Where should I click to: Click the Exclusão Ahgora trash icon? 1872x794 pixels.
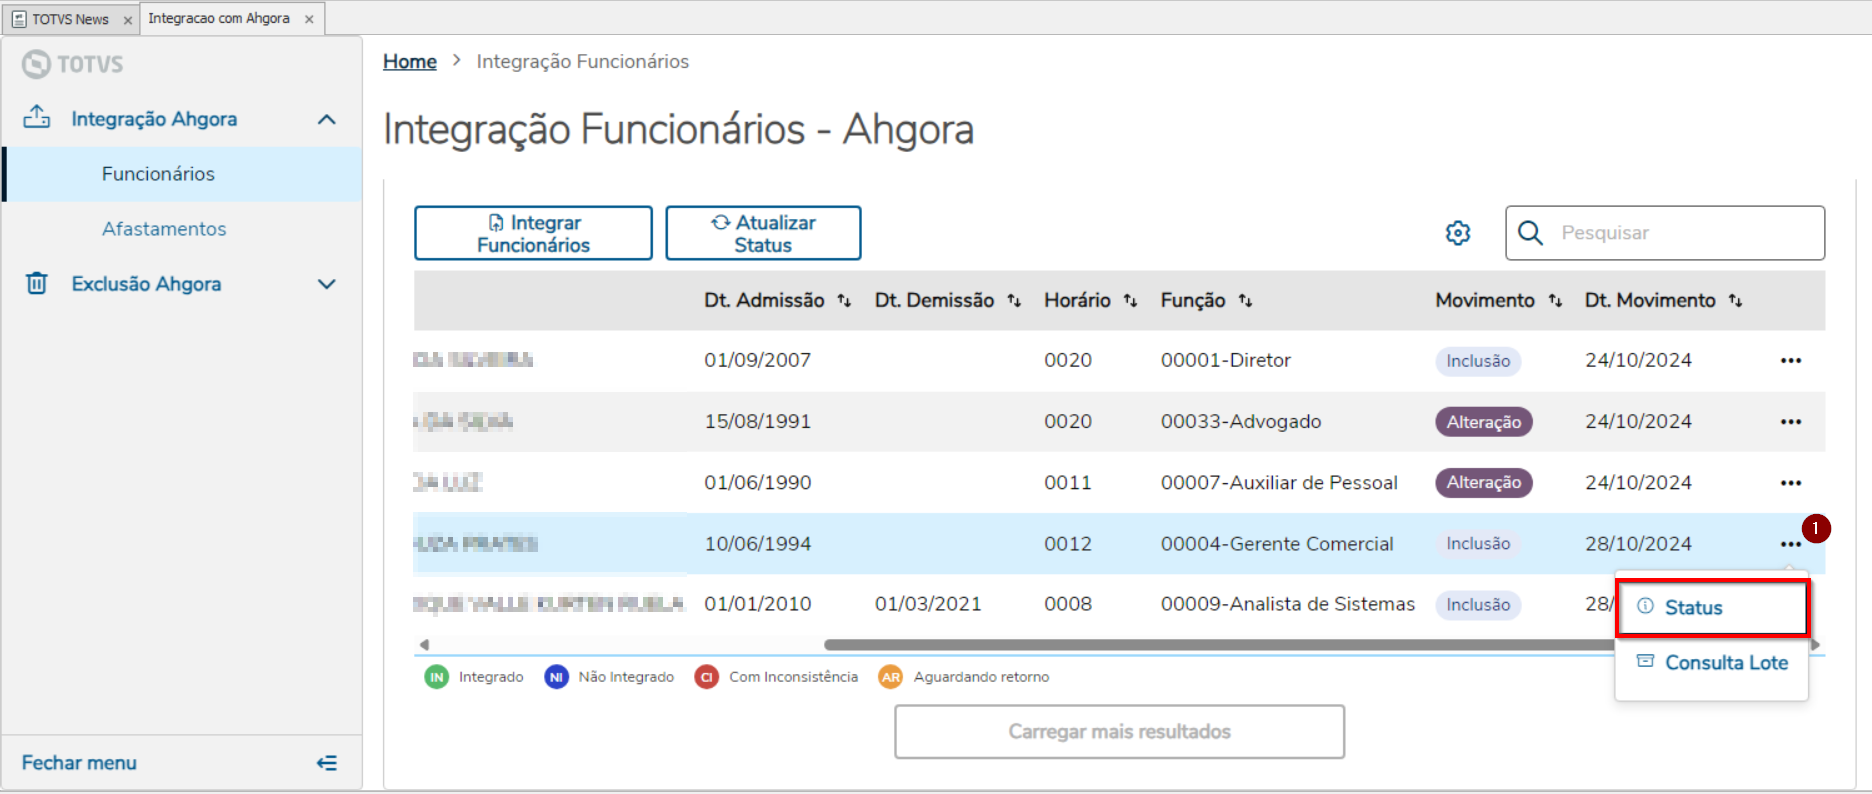[37, 283]
